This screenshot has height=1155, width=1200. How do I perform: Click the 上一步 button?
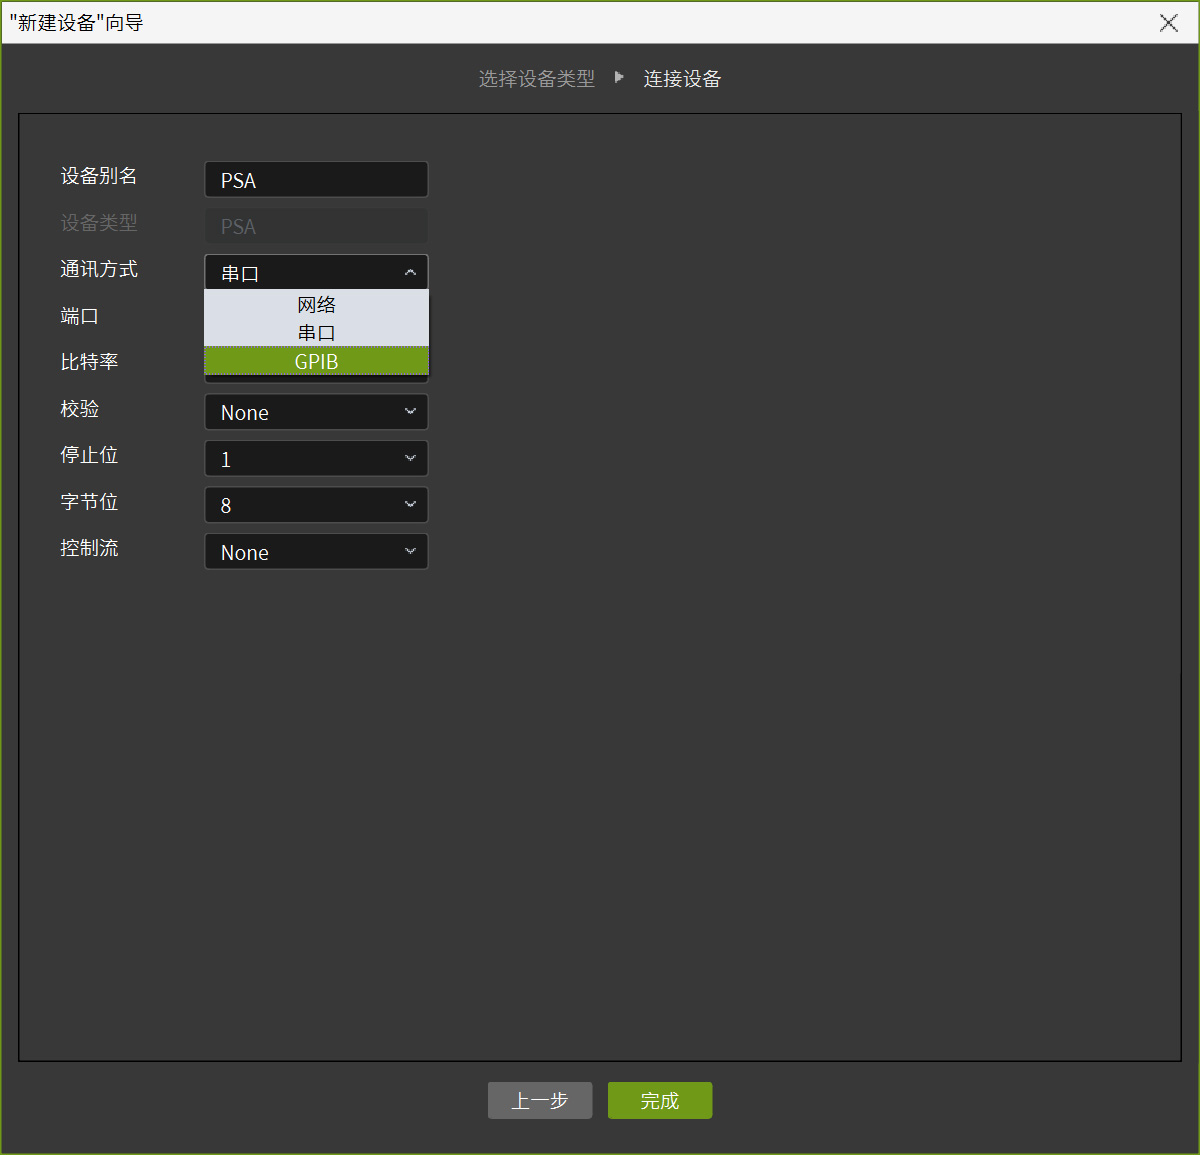click(x=540, y=1100)
